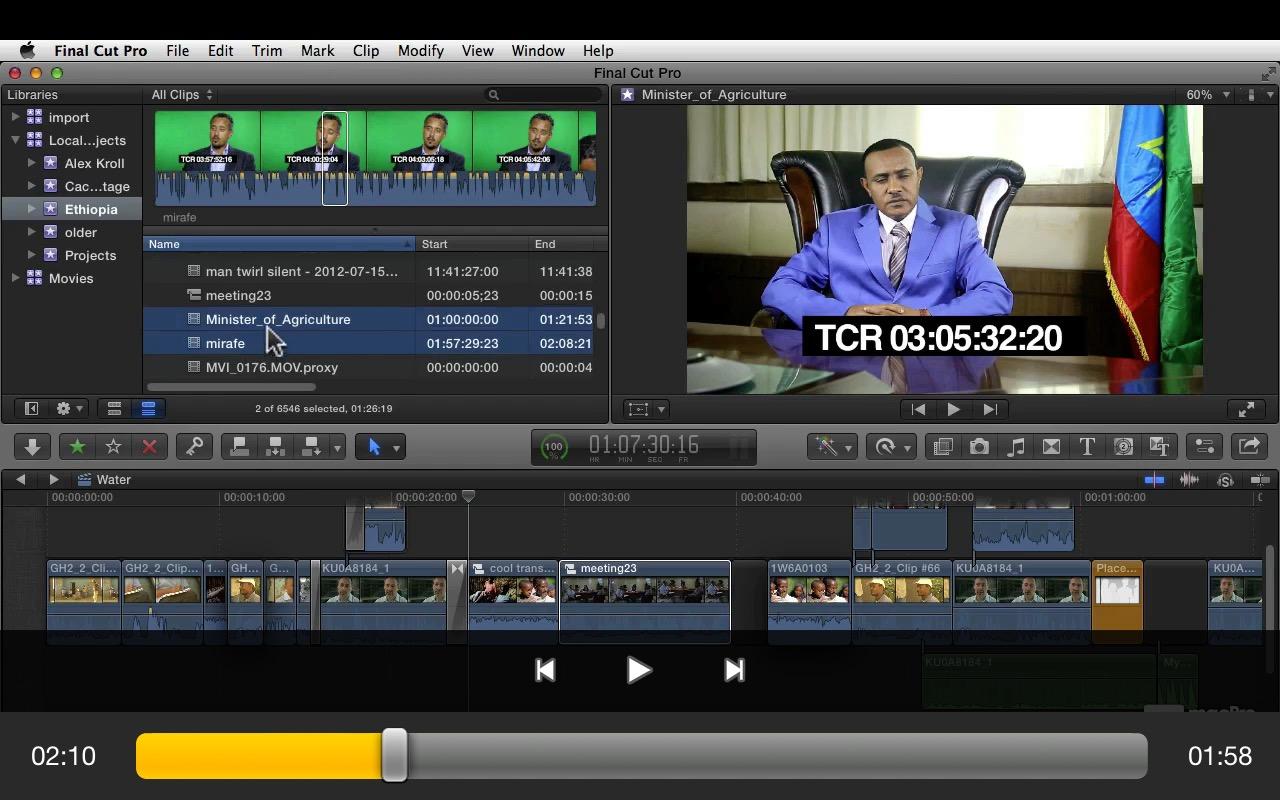Open the Apple menu

pos(27,51)
